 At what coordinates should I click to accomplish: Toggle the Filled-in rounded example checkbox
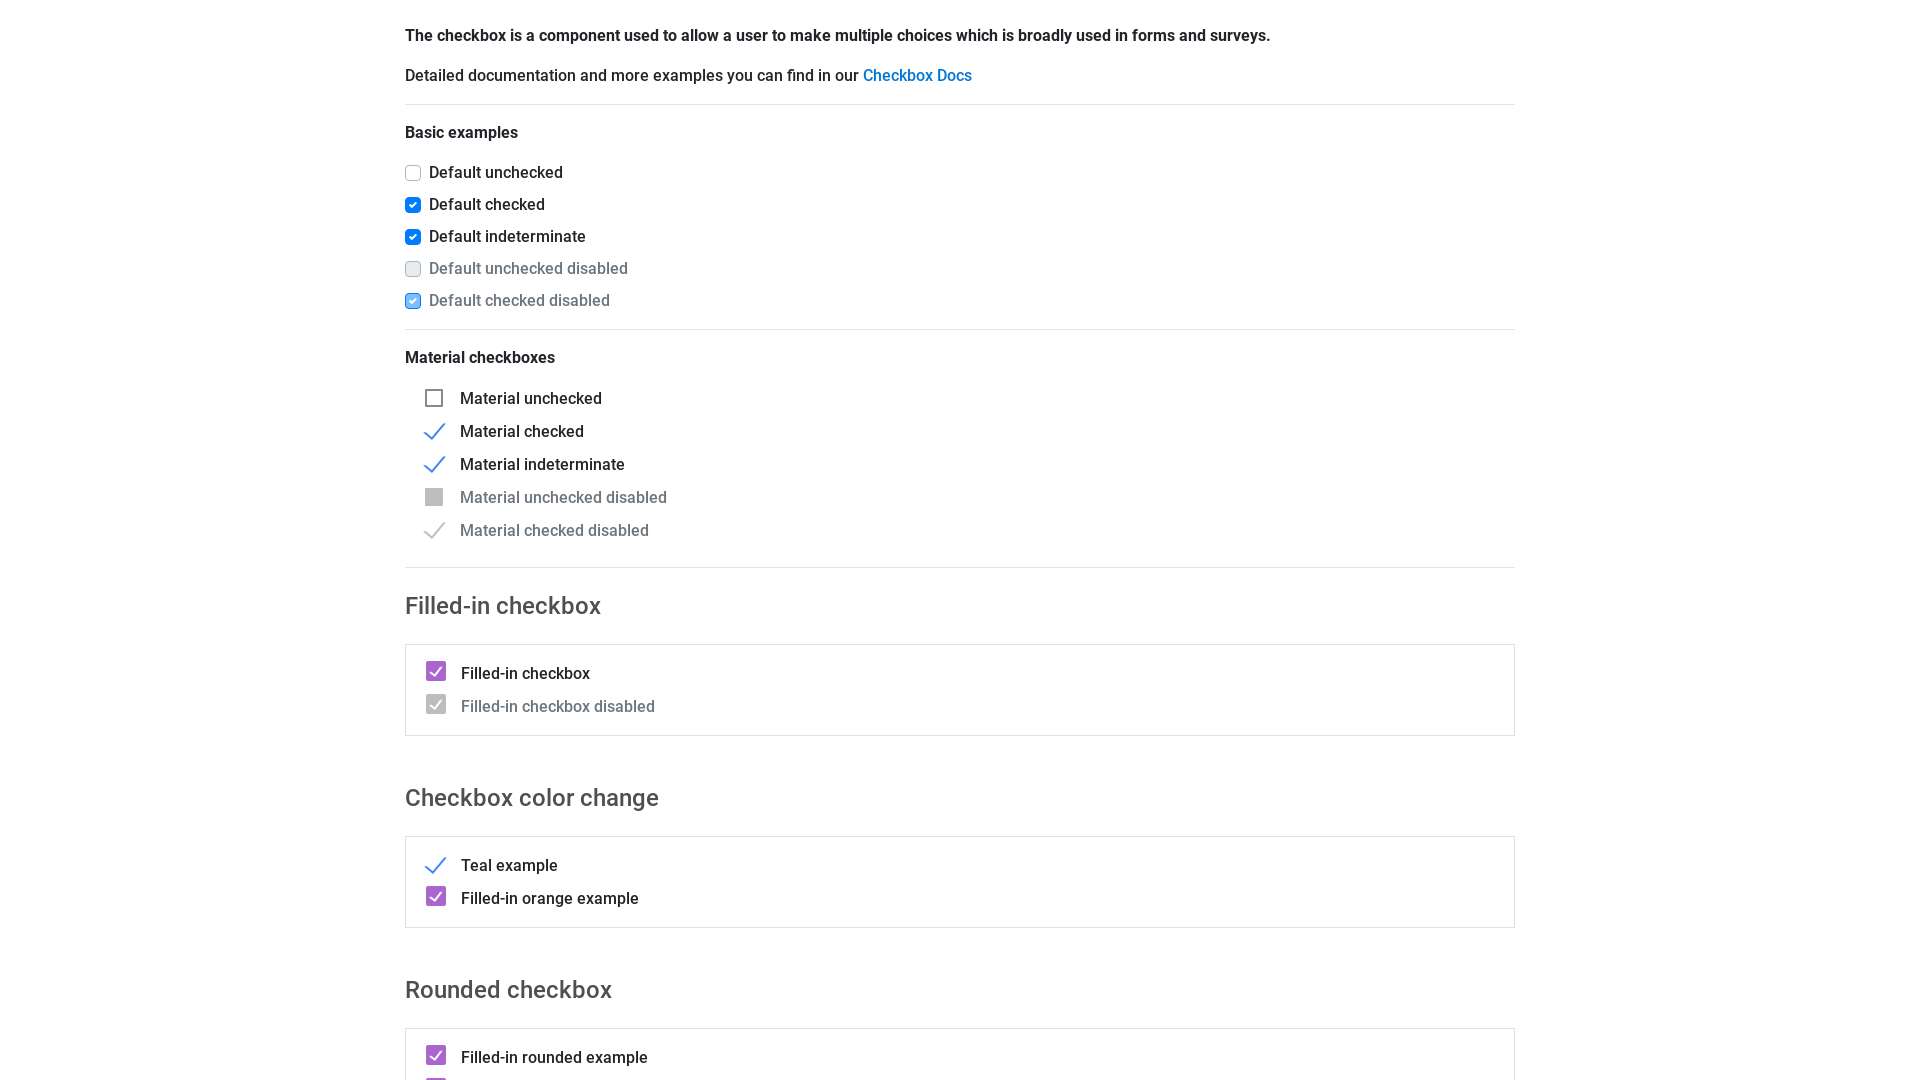[x=436, y=1055]
